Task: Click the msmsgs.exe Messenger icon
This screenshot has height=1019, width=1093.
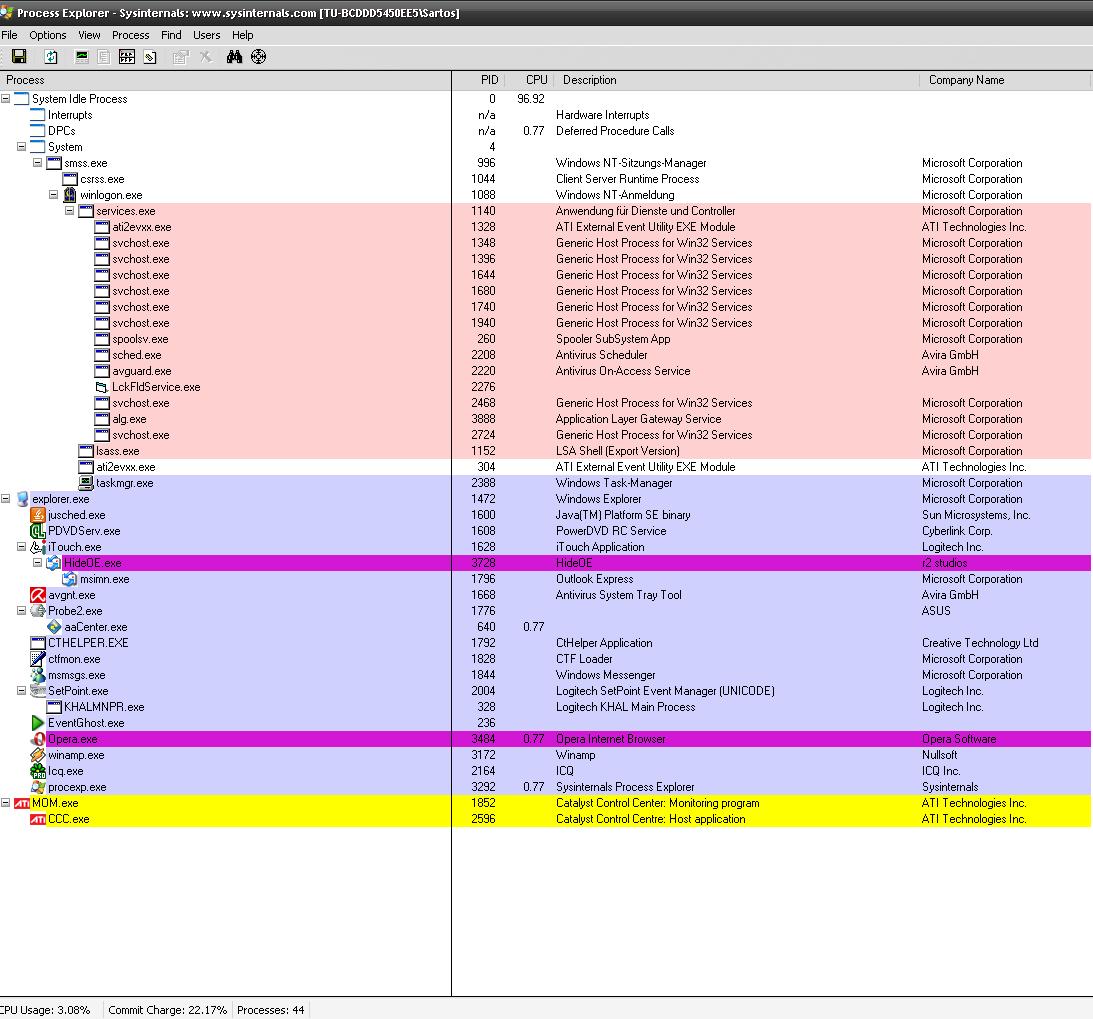Action: pos(38,675)
